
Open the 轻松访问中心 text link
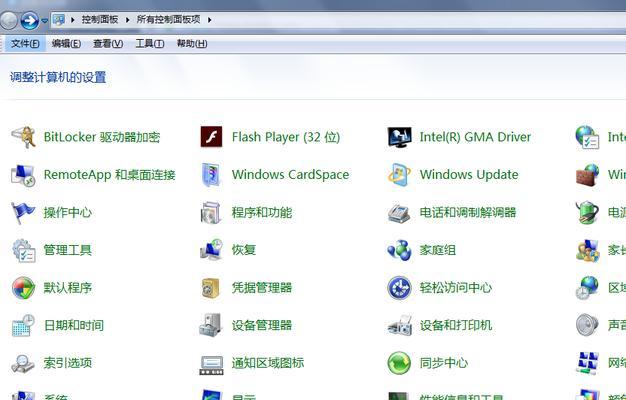tap(456, 288)
